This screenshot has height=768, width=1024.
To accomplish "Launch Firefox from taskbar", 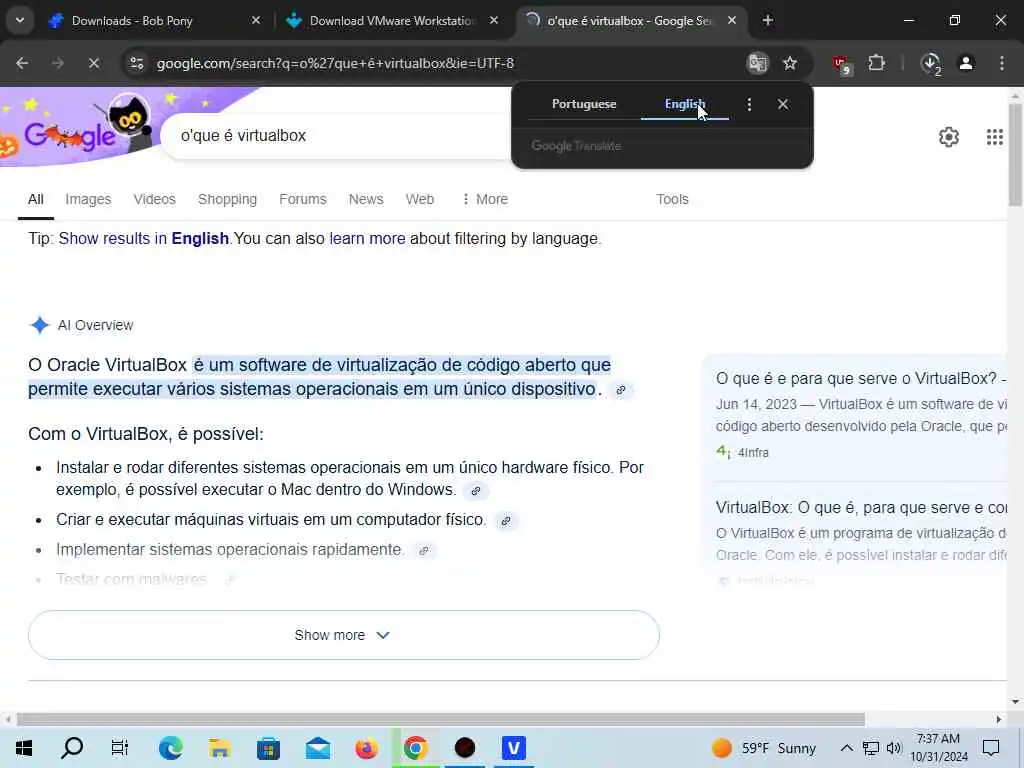I will (366, 748).
